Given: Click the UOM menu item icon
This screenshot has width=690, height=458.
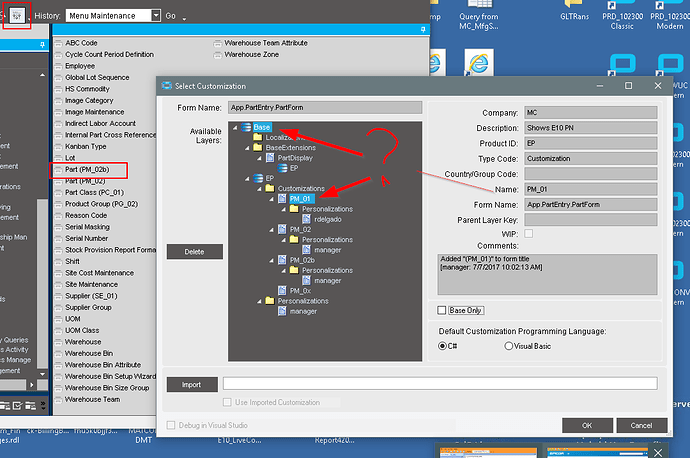Looking at the screenshot, I should [x=59, y=319].
